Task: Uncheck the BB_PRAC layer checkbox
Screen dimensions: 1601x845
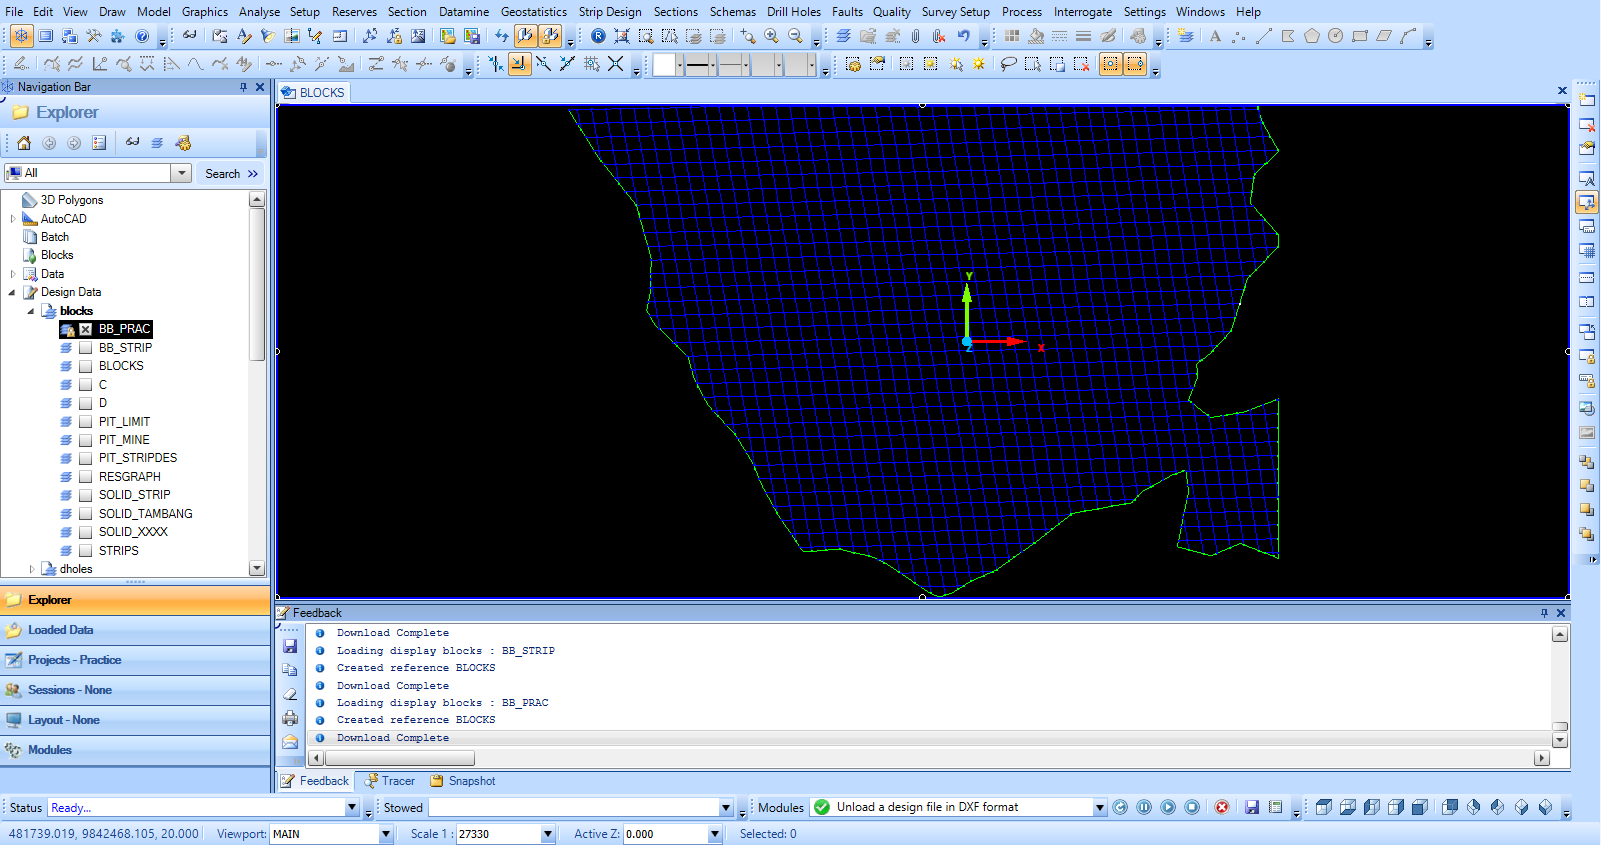Action: pos(86,329)
